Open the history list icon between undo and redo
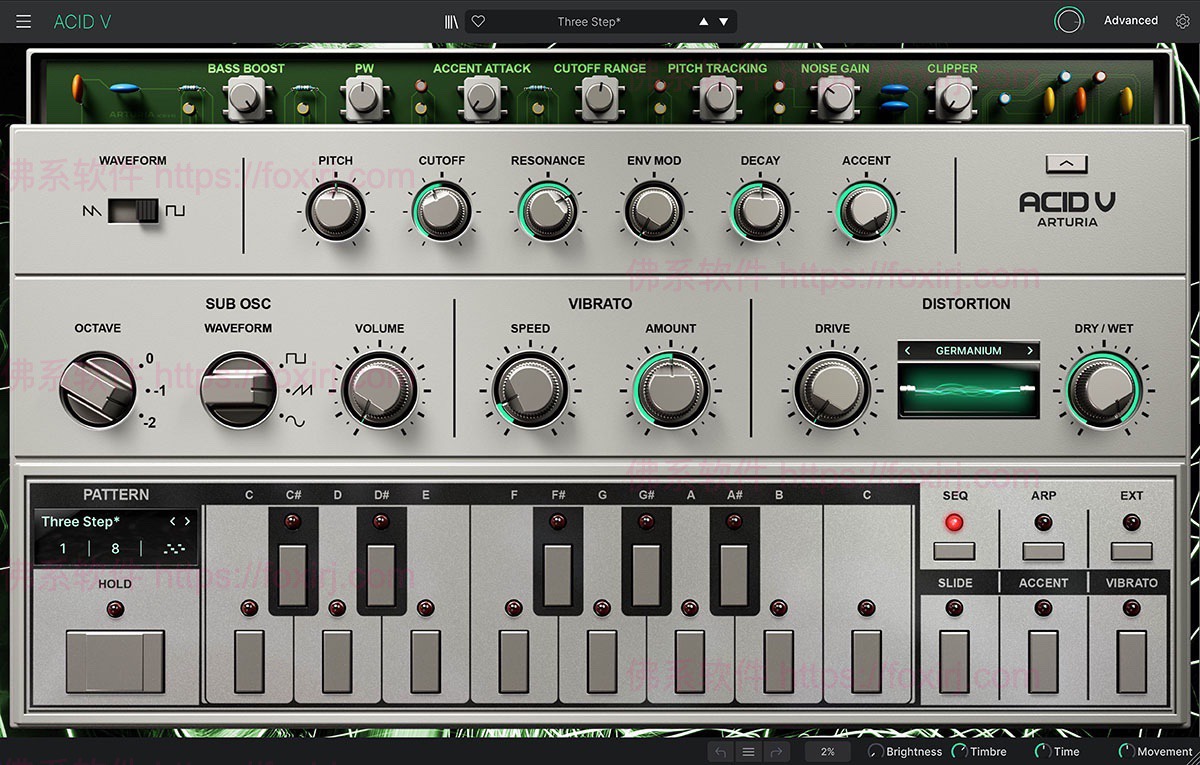 point(748,751)
